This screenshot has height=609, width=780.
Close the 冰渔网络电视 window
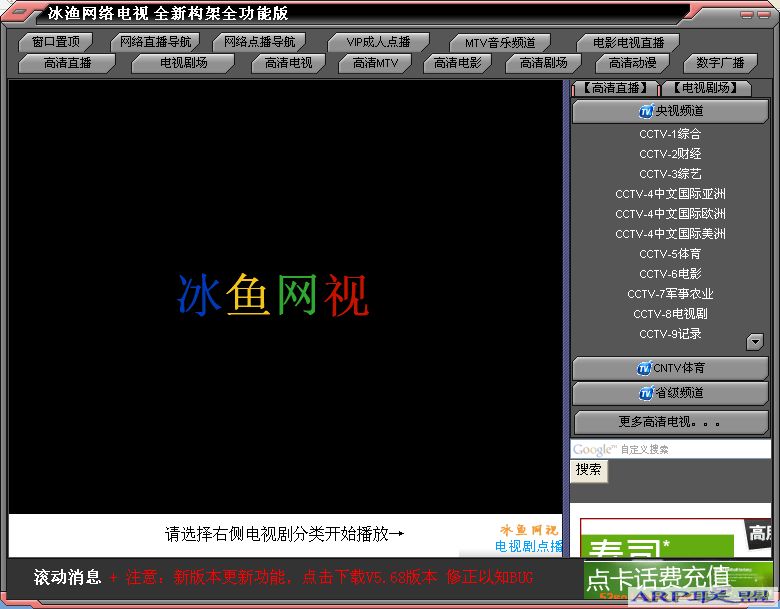click(764, 14)
